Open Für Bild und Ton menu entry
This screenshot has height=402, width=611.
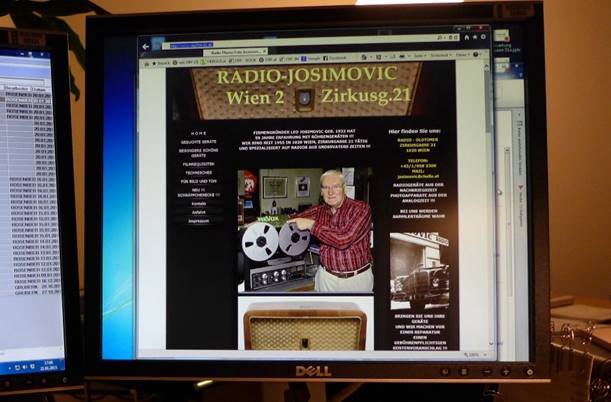(199, 182)
